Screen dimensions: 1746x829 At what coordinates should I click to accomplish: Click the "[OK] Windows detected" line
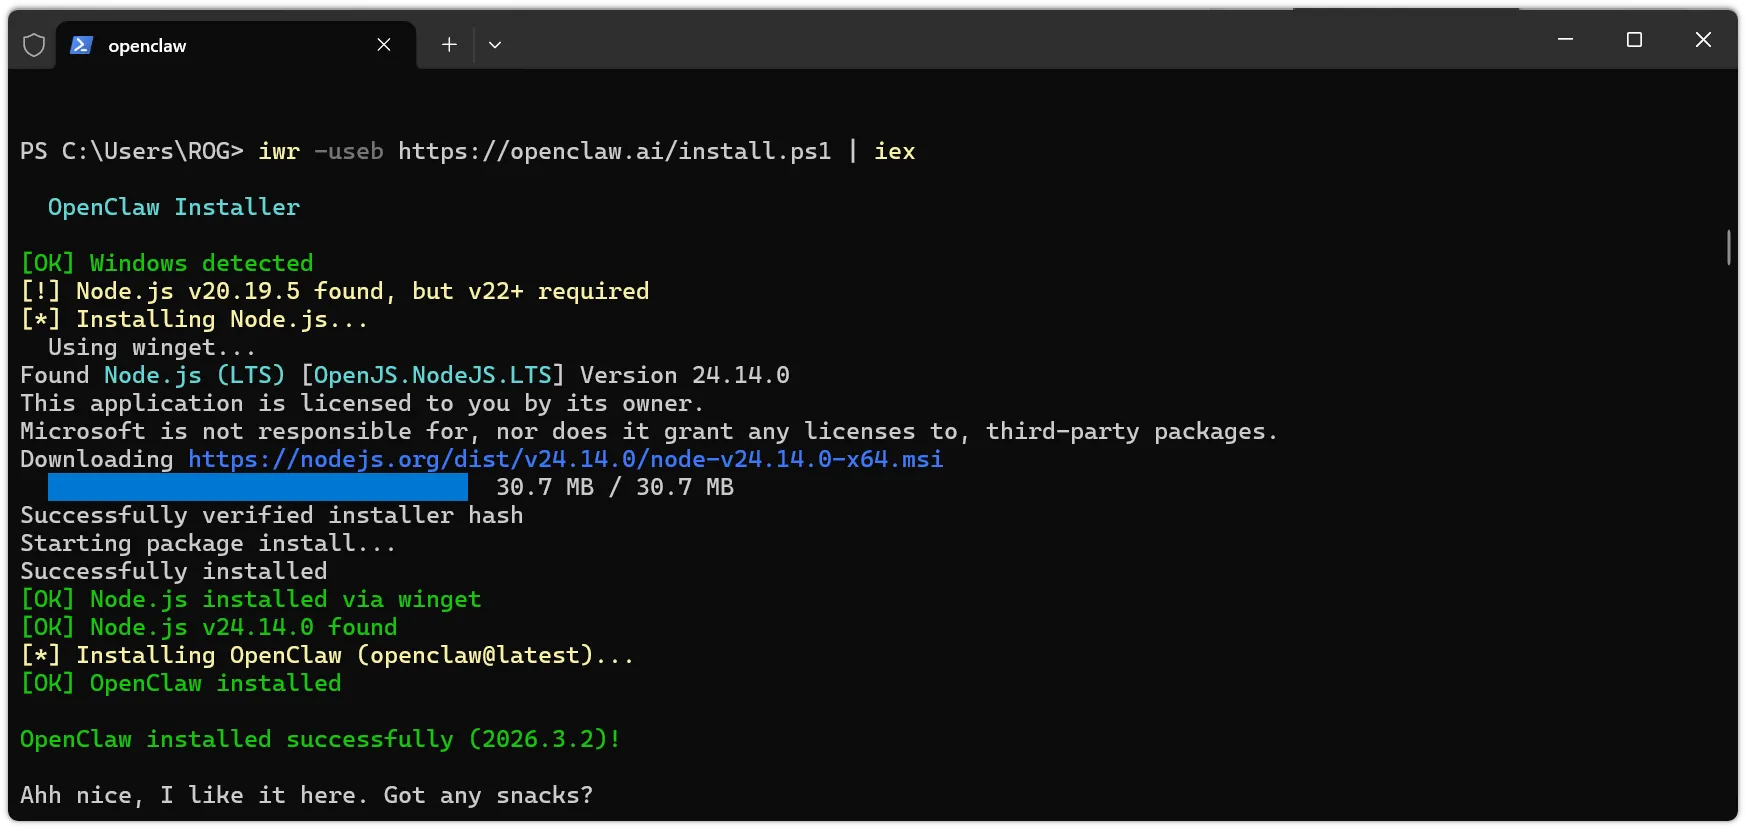coord(167,263)
